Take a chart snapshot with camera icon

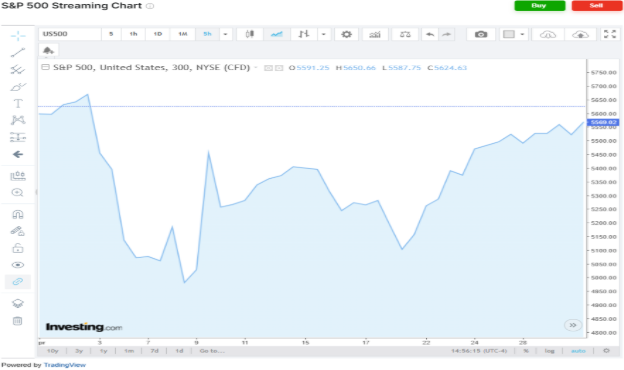click(x=481, y=34)
